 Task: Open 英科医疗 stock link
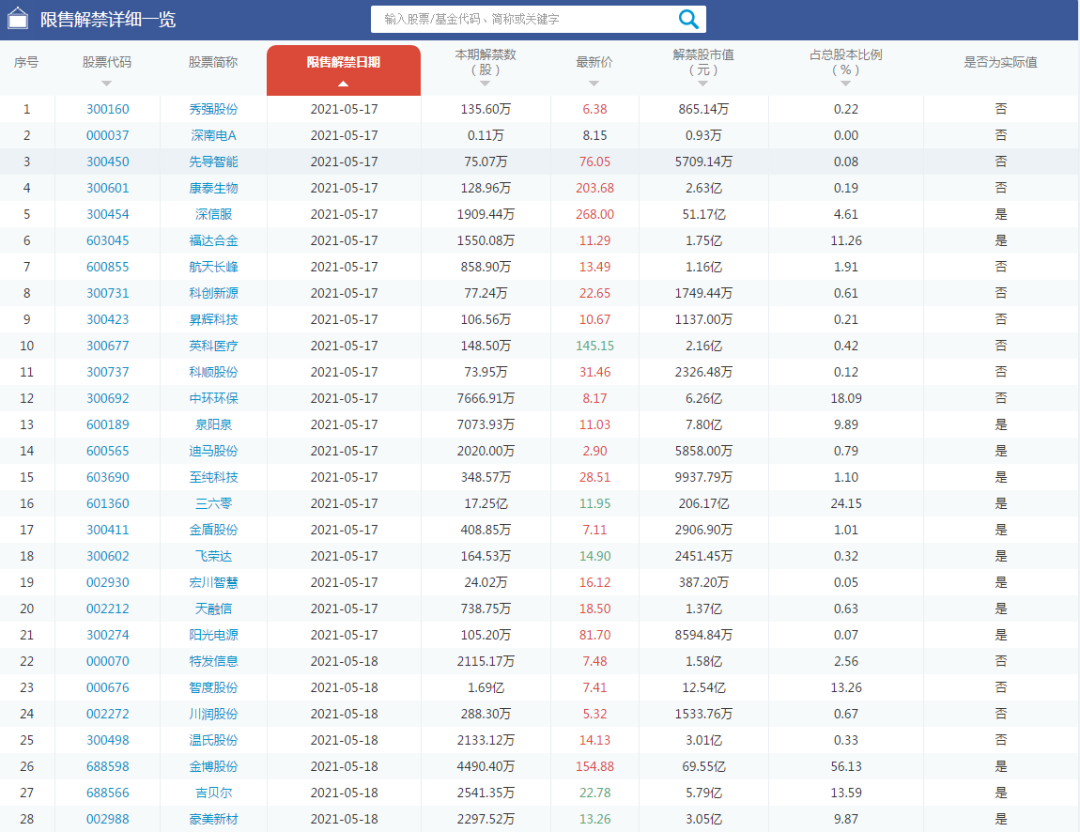tap(214, 345)
